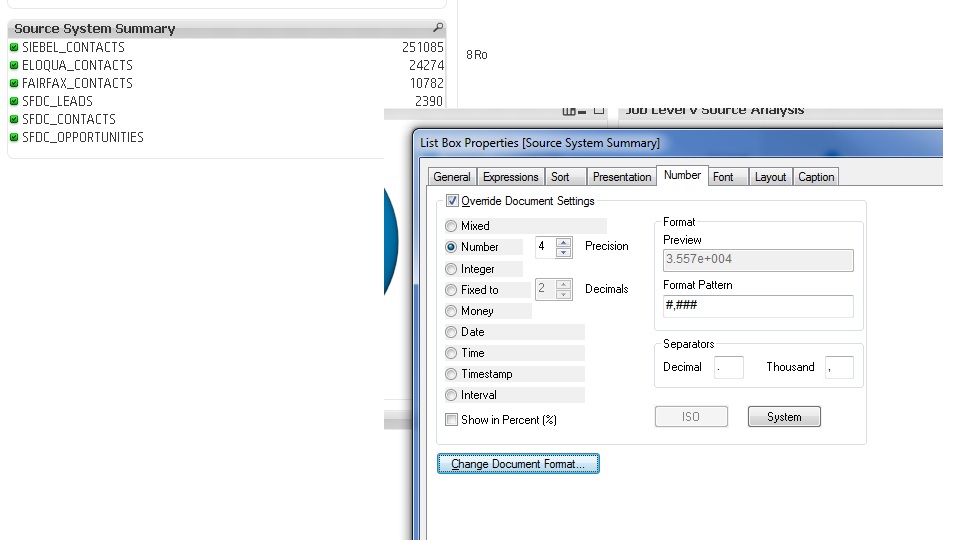Click the search magnifier icon in Source System Summary
This screenshot has width=960, height=540.
tap(438, 28)
